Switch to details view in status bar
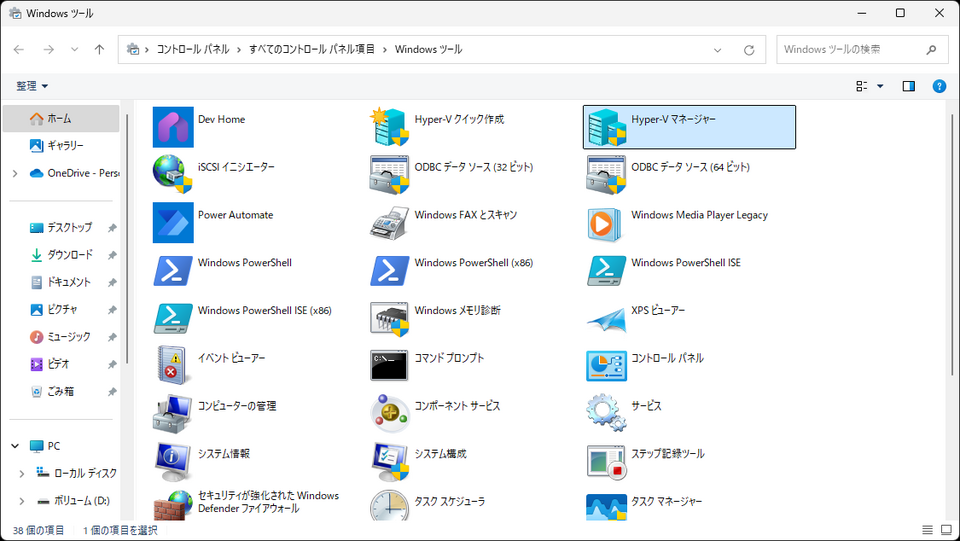960x541 pixels. [928, 530]
